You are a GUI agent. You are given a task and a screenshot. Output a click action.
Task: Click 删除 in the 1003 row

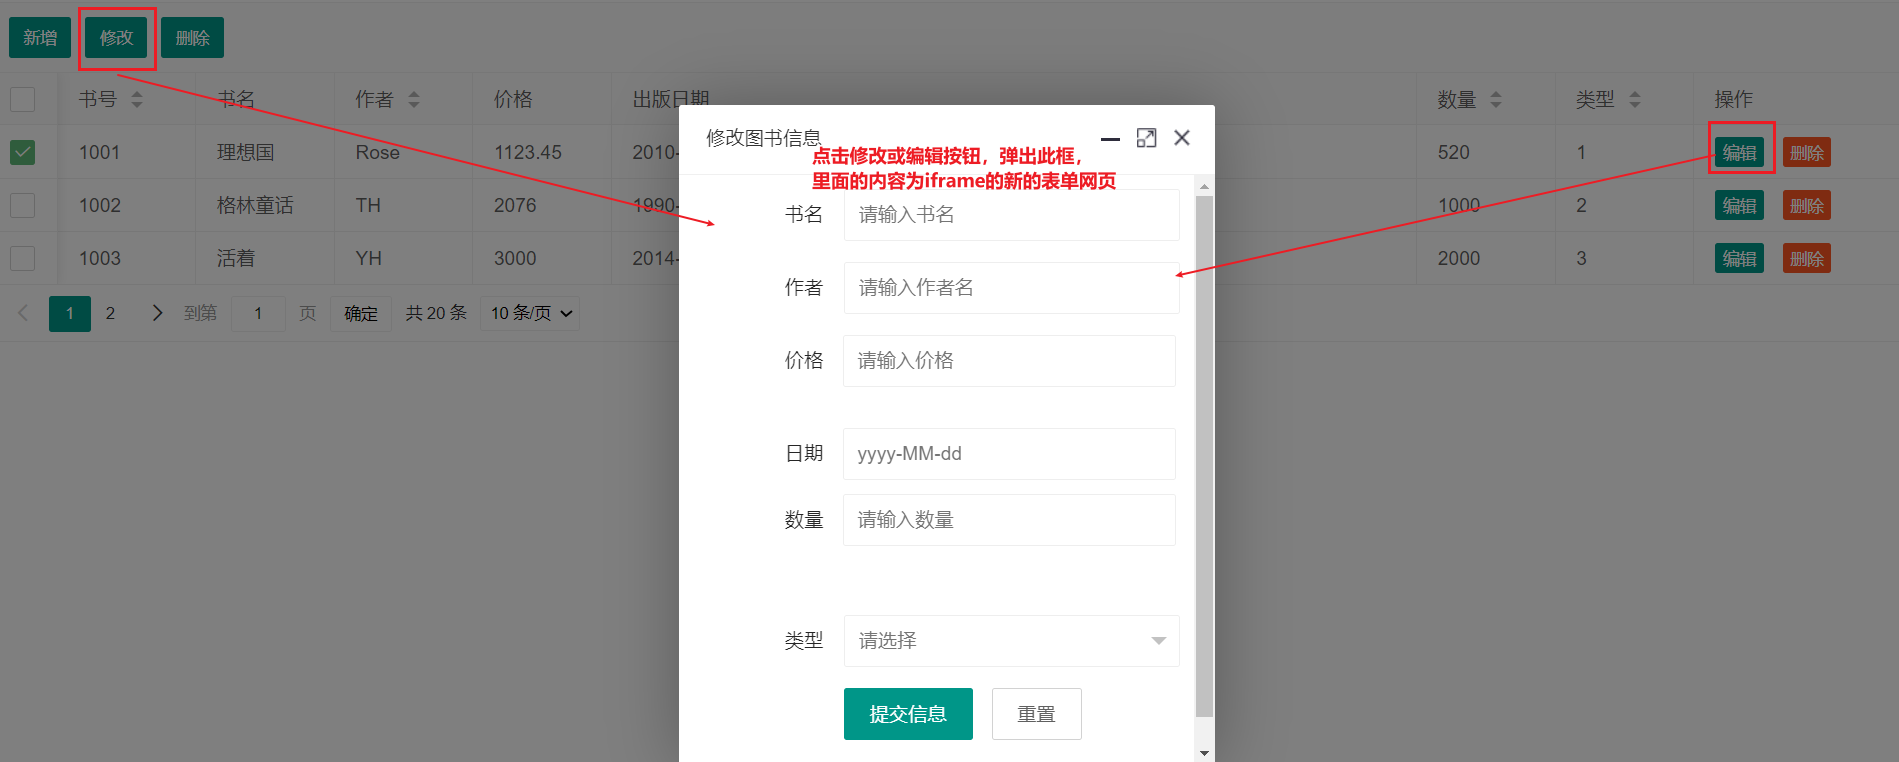pyautogui.click(x=1806, y=258)
